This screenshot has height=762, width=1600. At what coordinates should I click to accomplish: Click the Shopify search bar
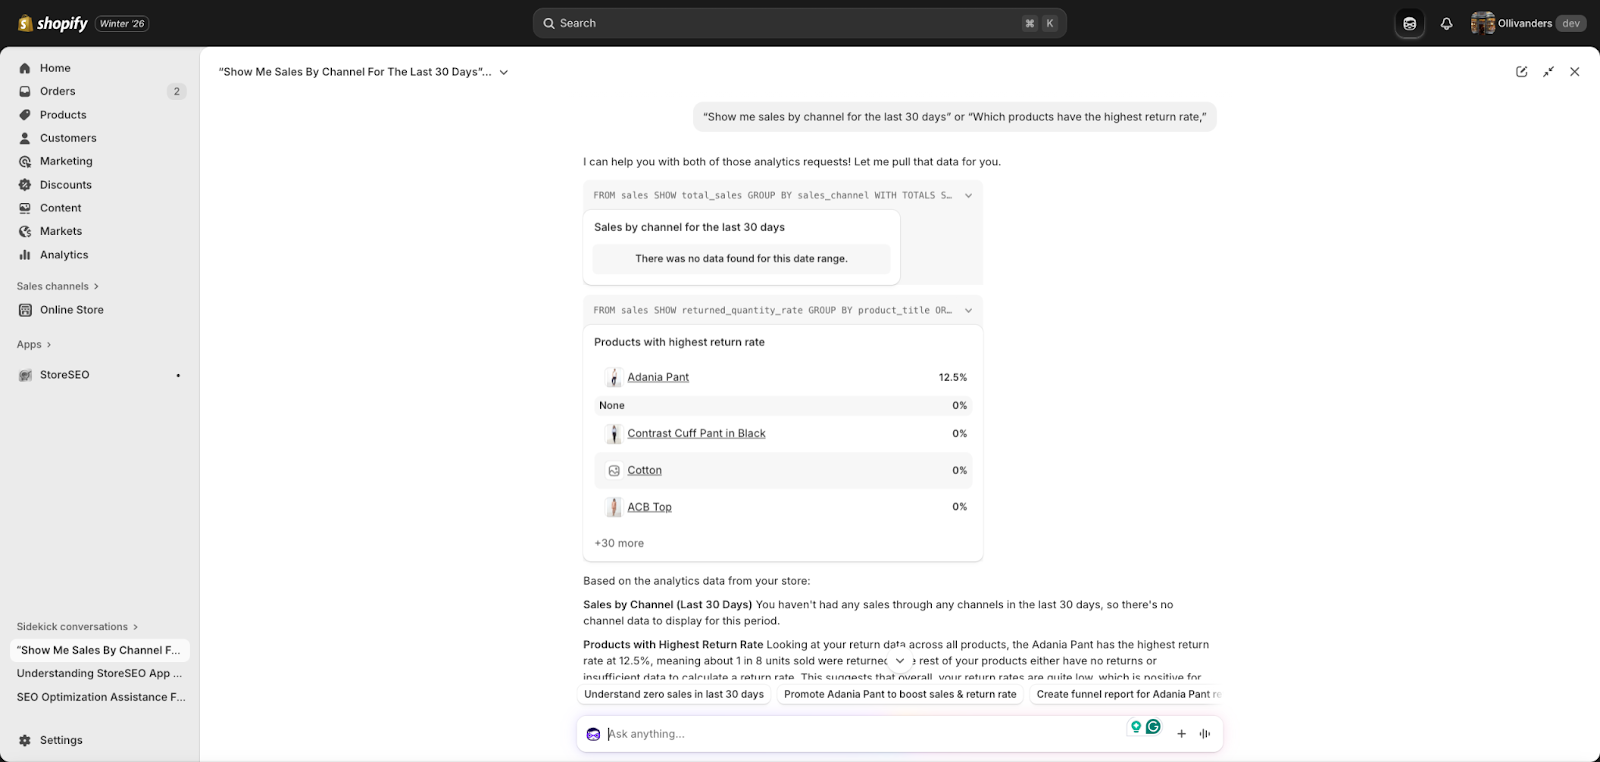[799, 23]
